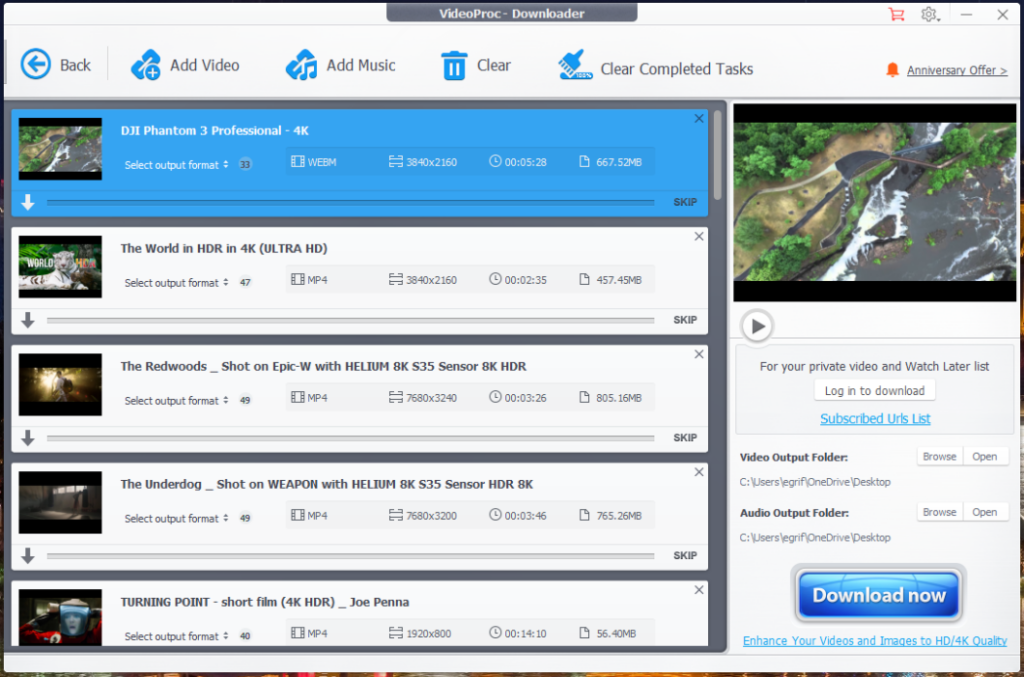
Task: Select output format for TURNING POINT film
Action: [176, 636]
